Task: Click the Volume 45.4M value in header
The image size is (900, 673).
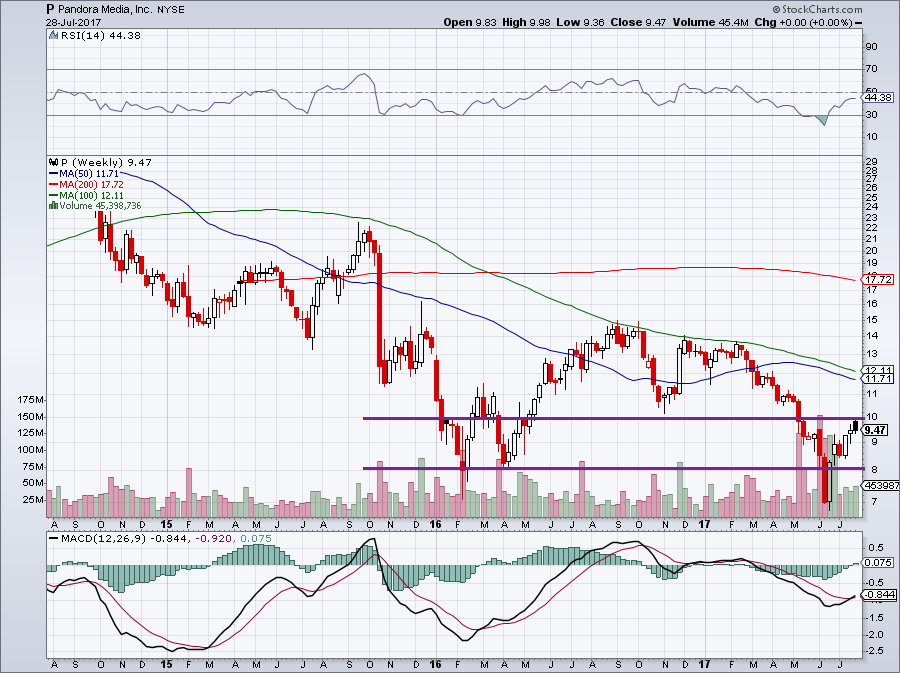Action: 710,22
